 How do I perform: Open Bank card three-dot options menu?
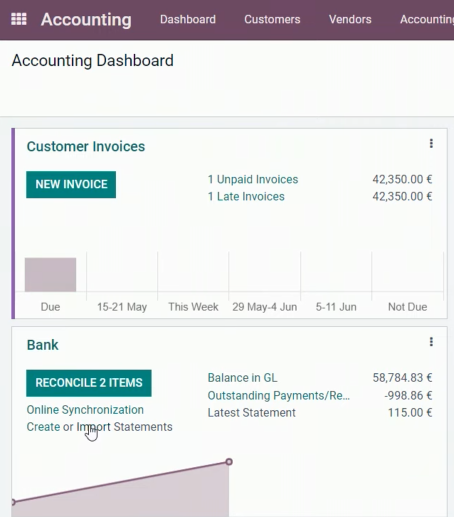[x=431, y=342]
